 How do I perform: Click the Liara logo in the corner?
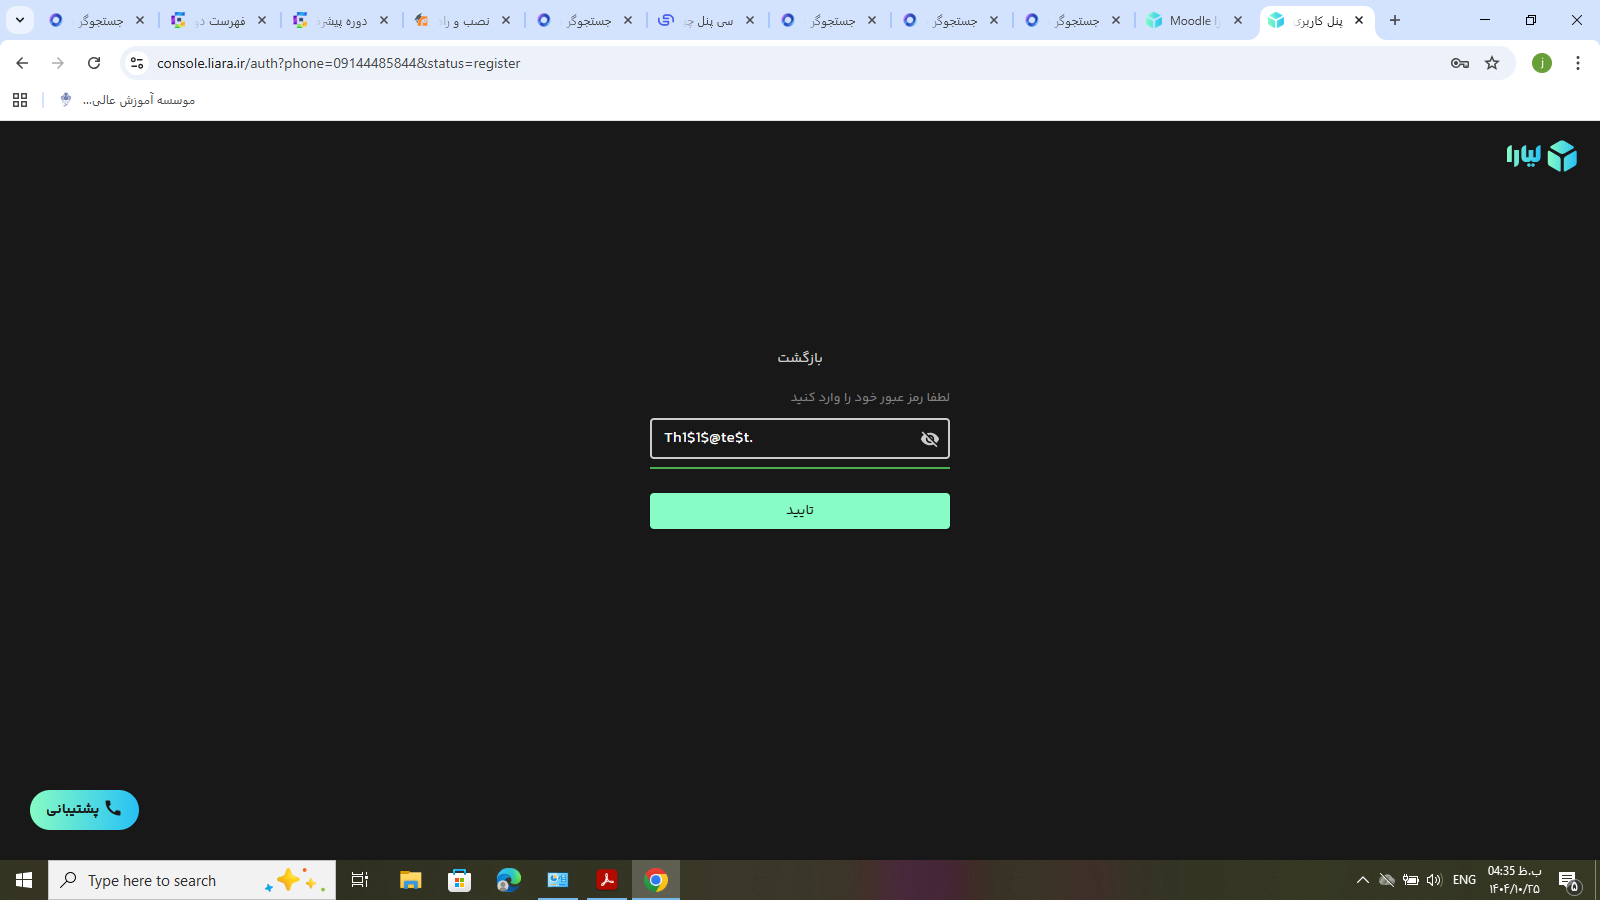pyautogui.click(x=1541, y=156)
